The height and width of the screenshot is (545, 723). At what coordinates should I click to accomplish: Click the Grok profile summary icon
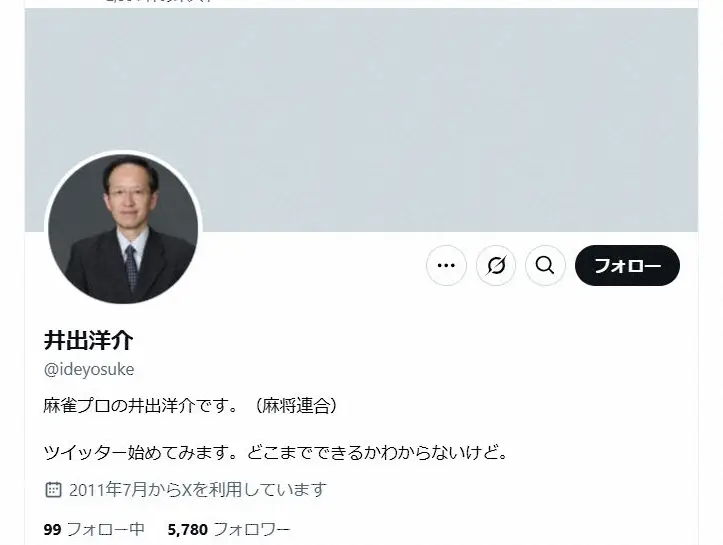[496, 266]
